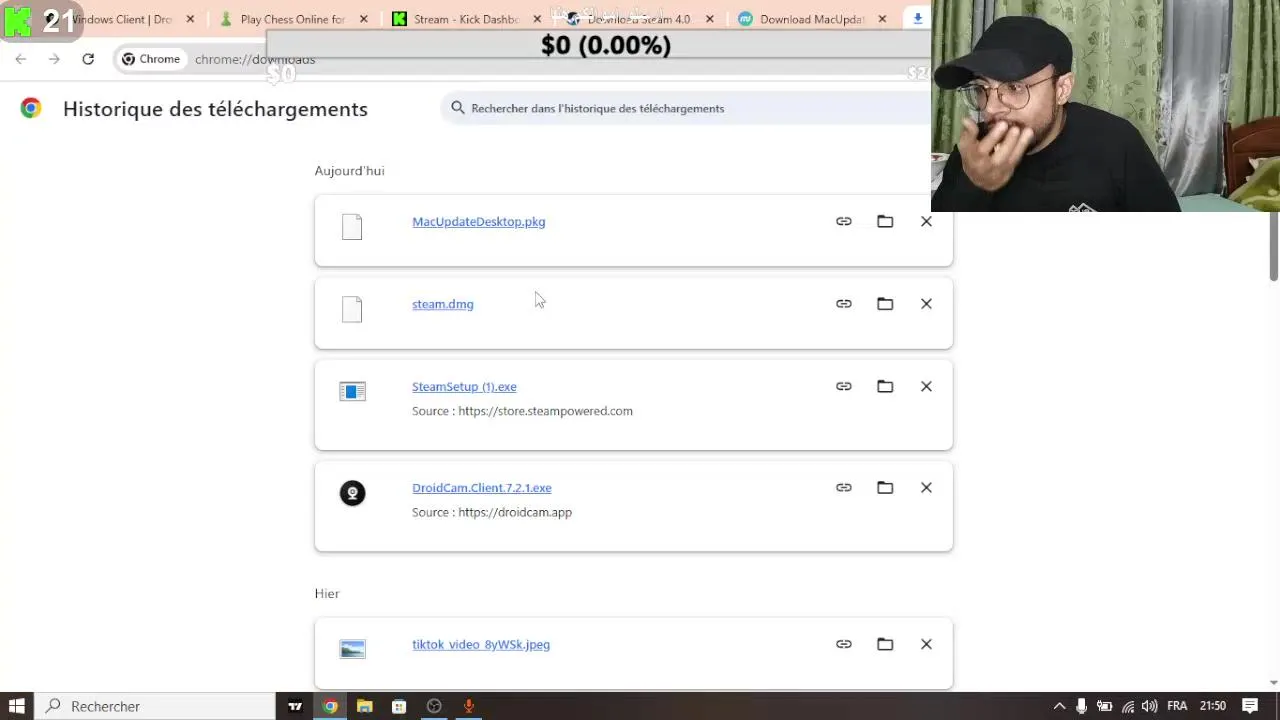Remove steam.dmg from download list
Viewport: 1280px width, 720px height.
tap(926, 304)
